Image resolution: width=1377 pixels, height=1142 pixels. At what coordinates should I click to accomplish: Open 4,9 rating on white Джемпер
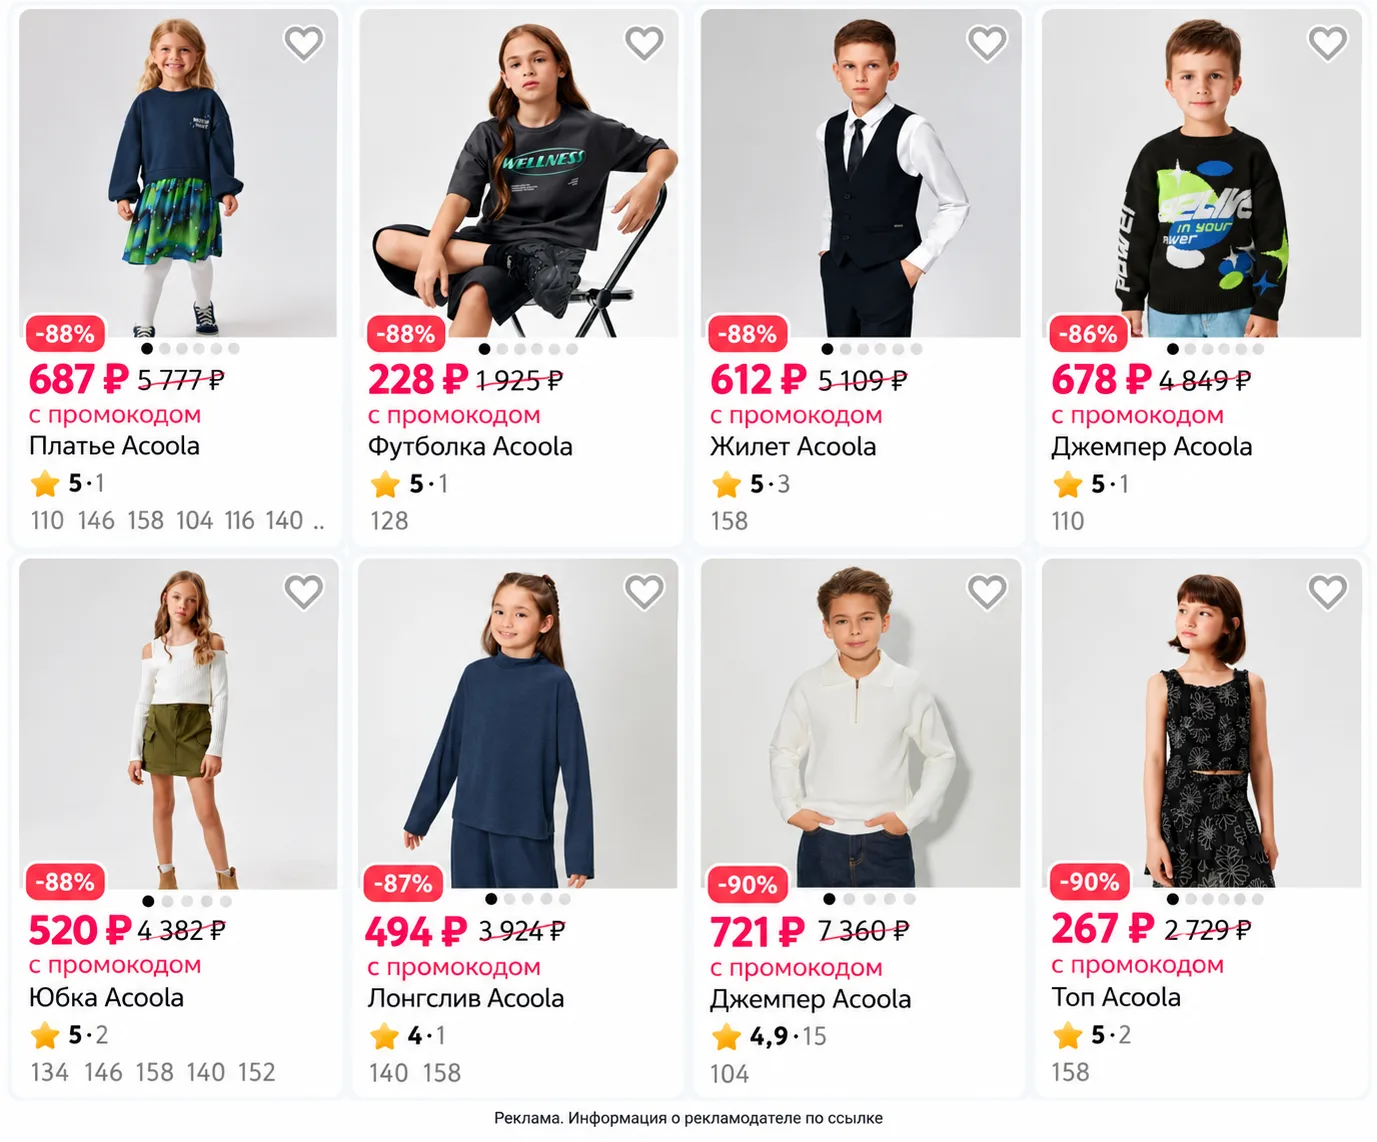(x=769, y=1036)
